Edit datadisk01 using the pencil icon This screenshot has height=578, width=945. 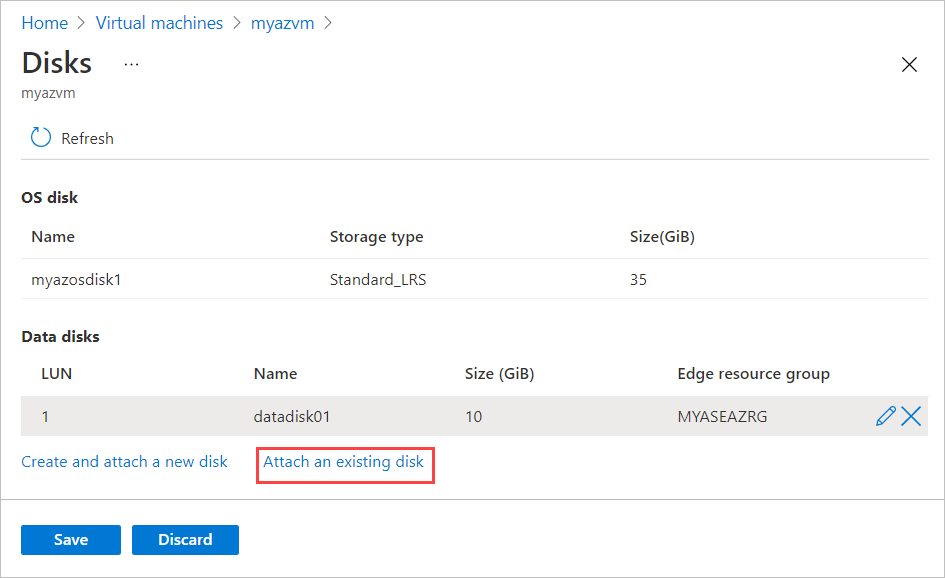886,415
